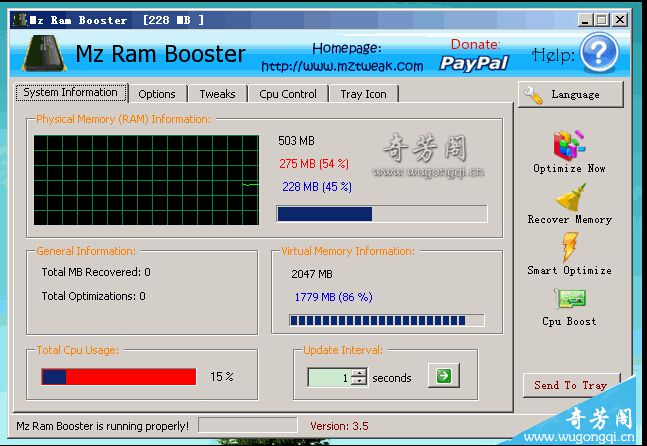The image size is (647, 446).
Task: Increase update interval with up arrow
Action: pyautogui.click(x=359, y=373)
